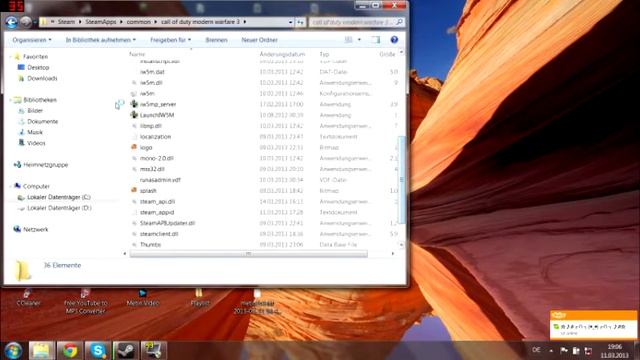
Task: Select Netzwerk in navigation pane
Action: click(x=35, y=229)
